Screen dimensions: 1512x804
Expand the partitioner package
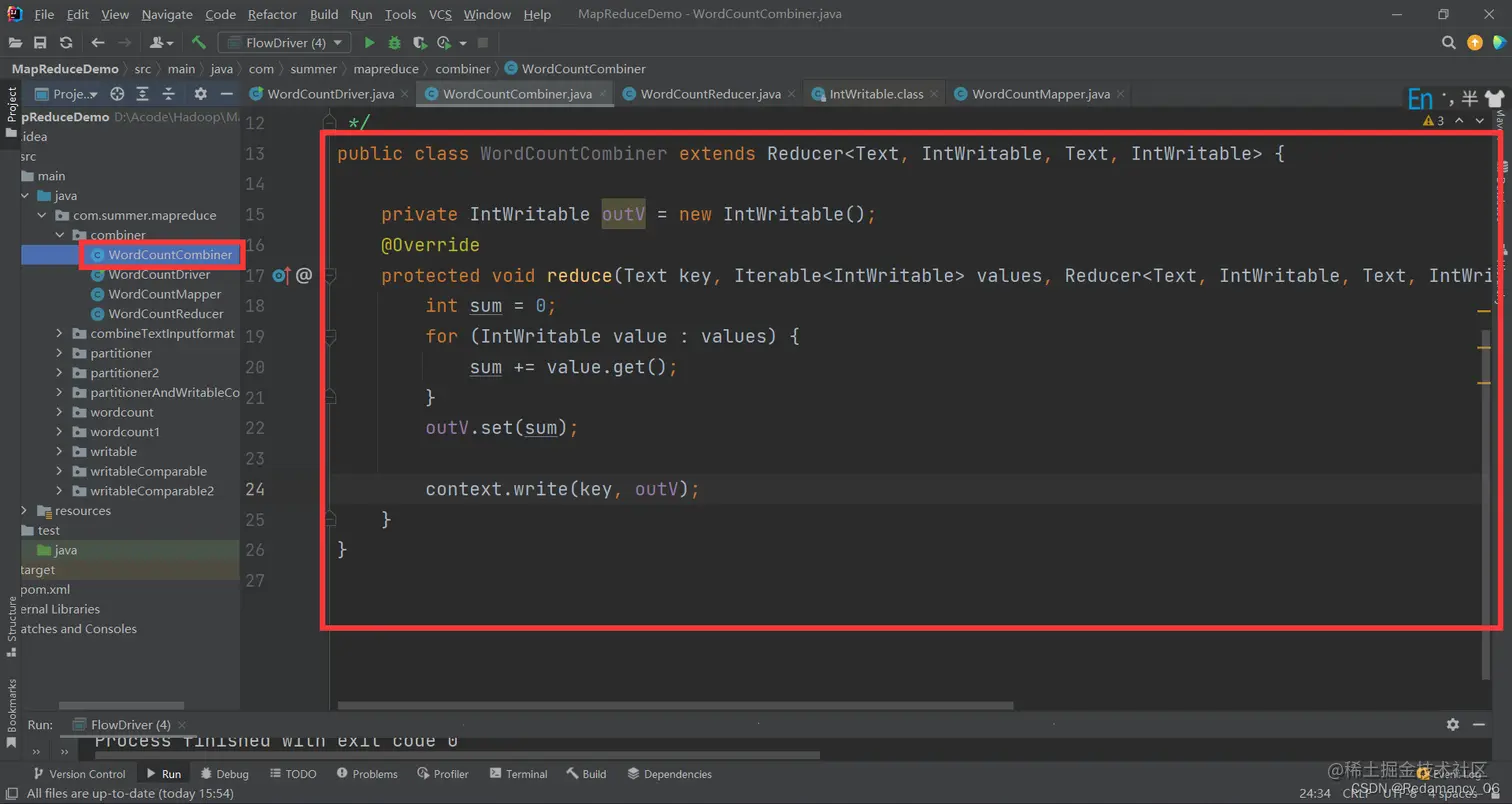59,353
